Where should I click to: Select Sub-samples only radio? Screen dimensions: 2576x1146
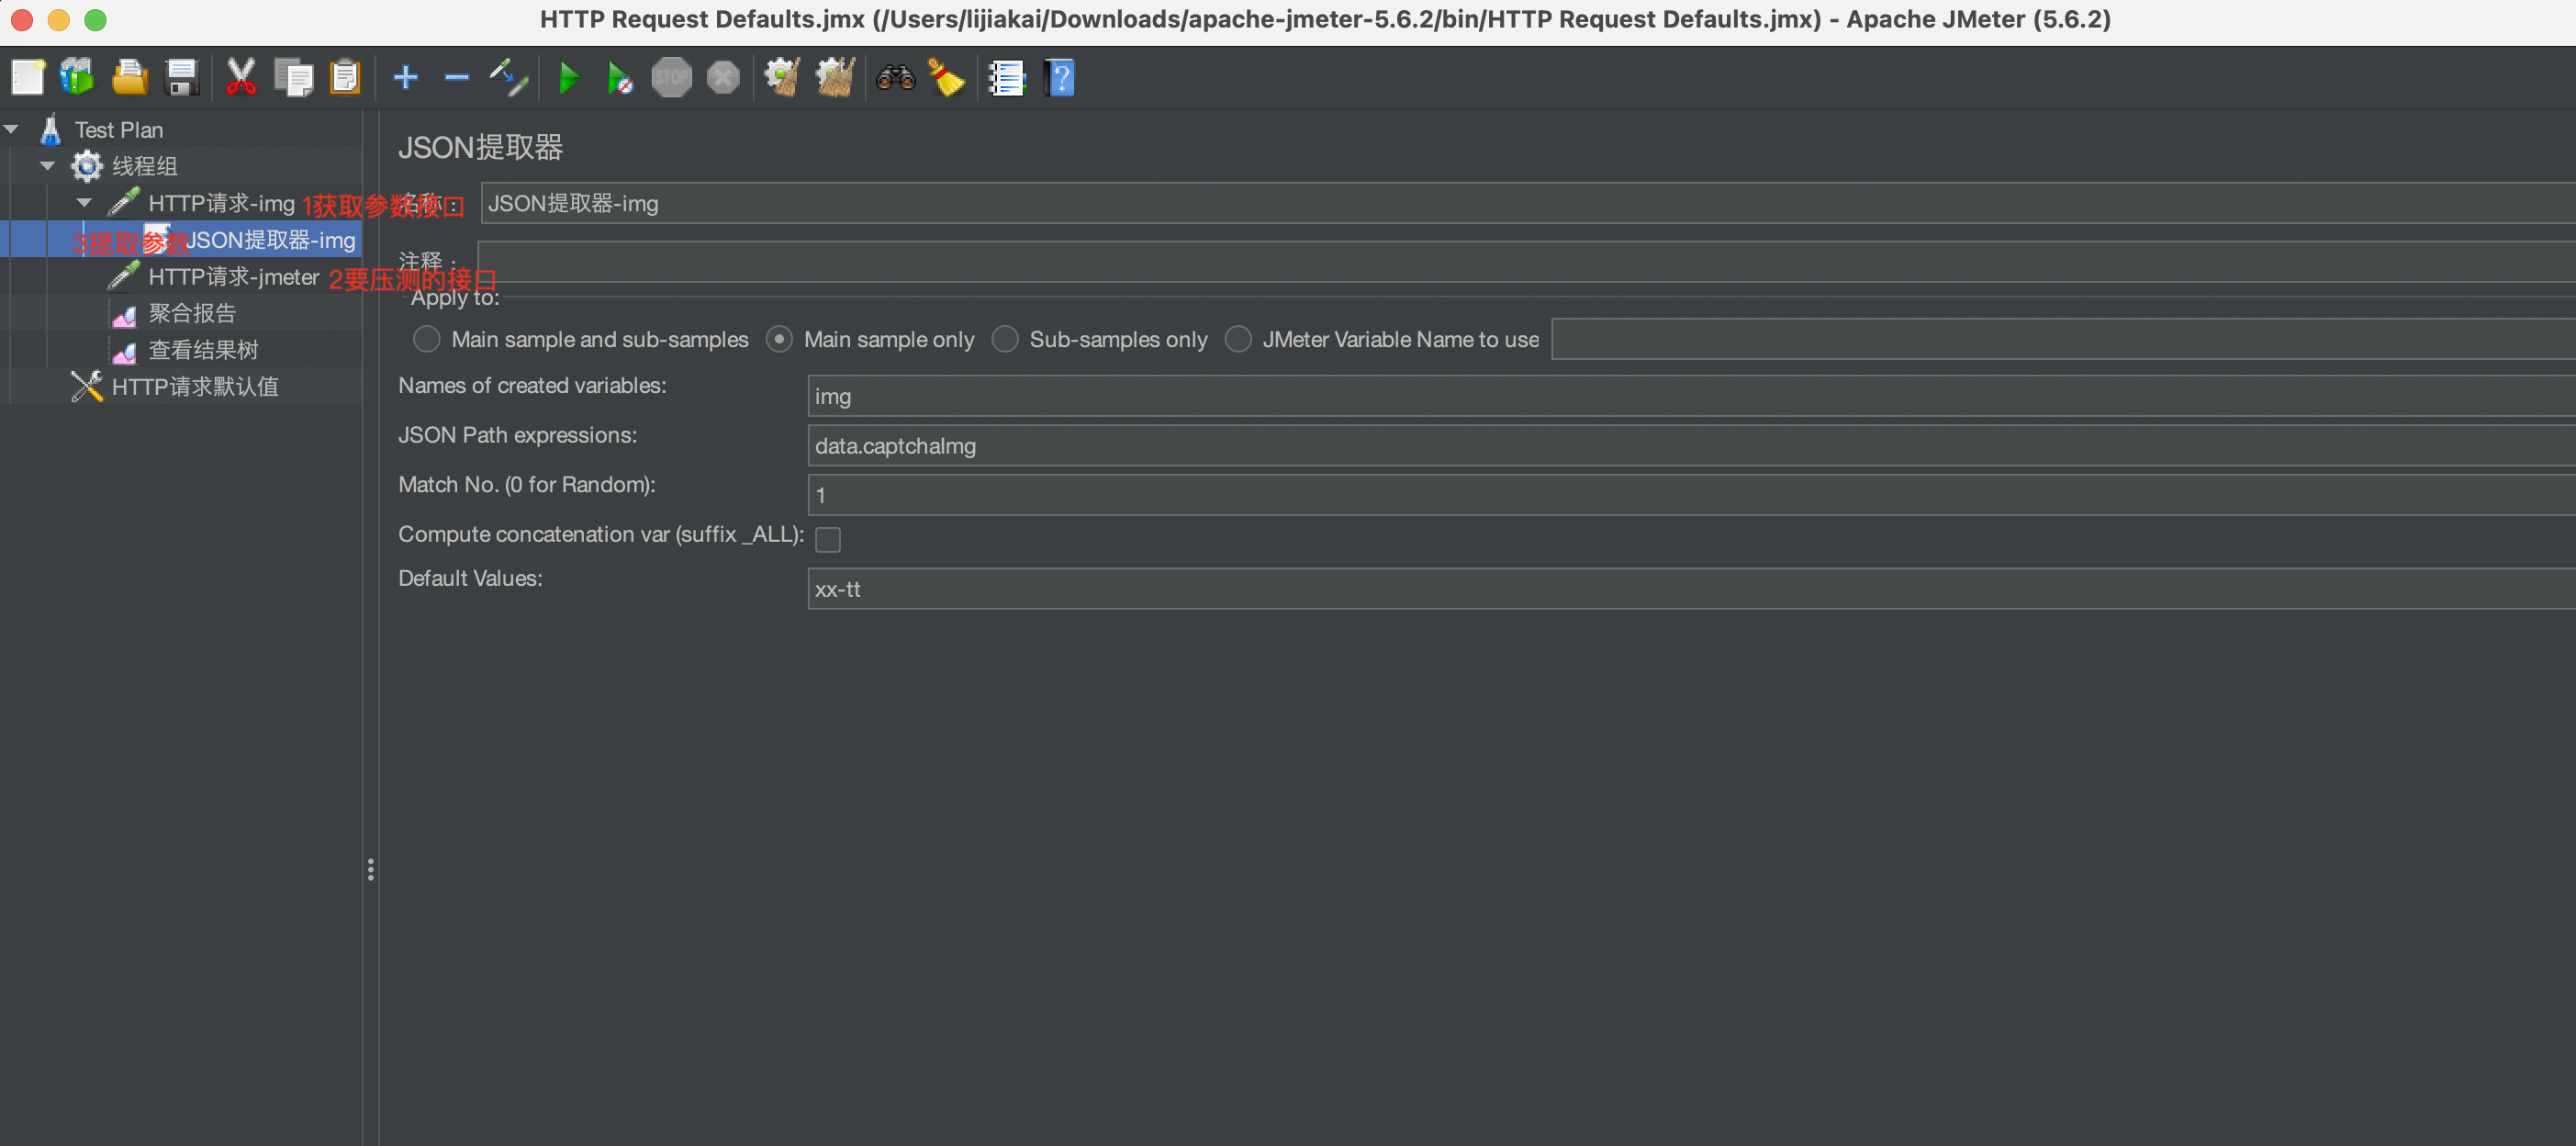[x=1005, y=339]
